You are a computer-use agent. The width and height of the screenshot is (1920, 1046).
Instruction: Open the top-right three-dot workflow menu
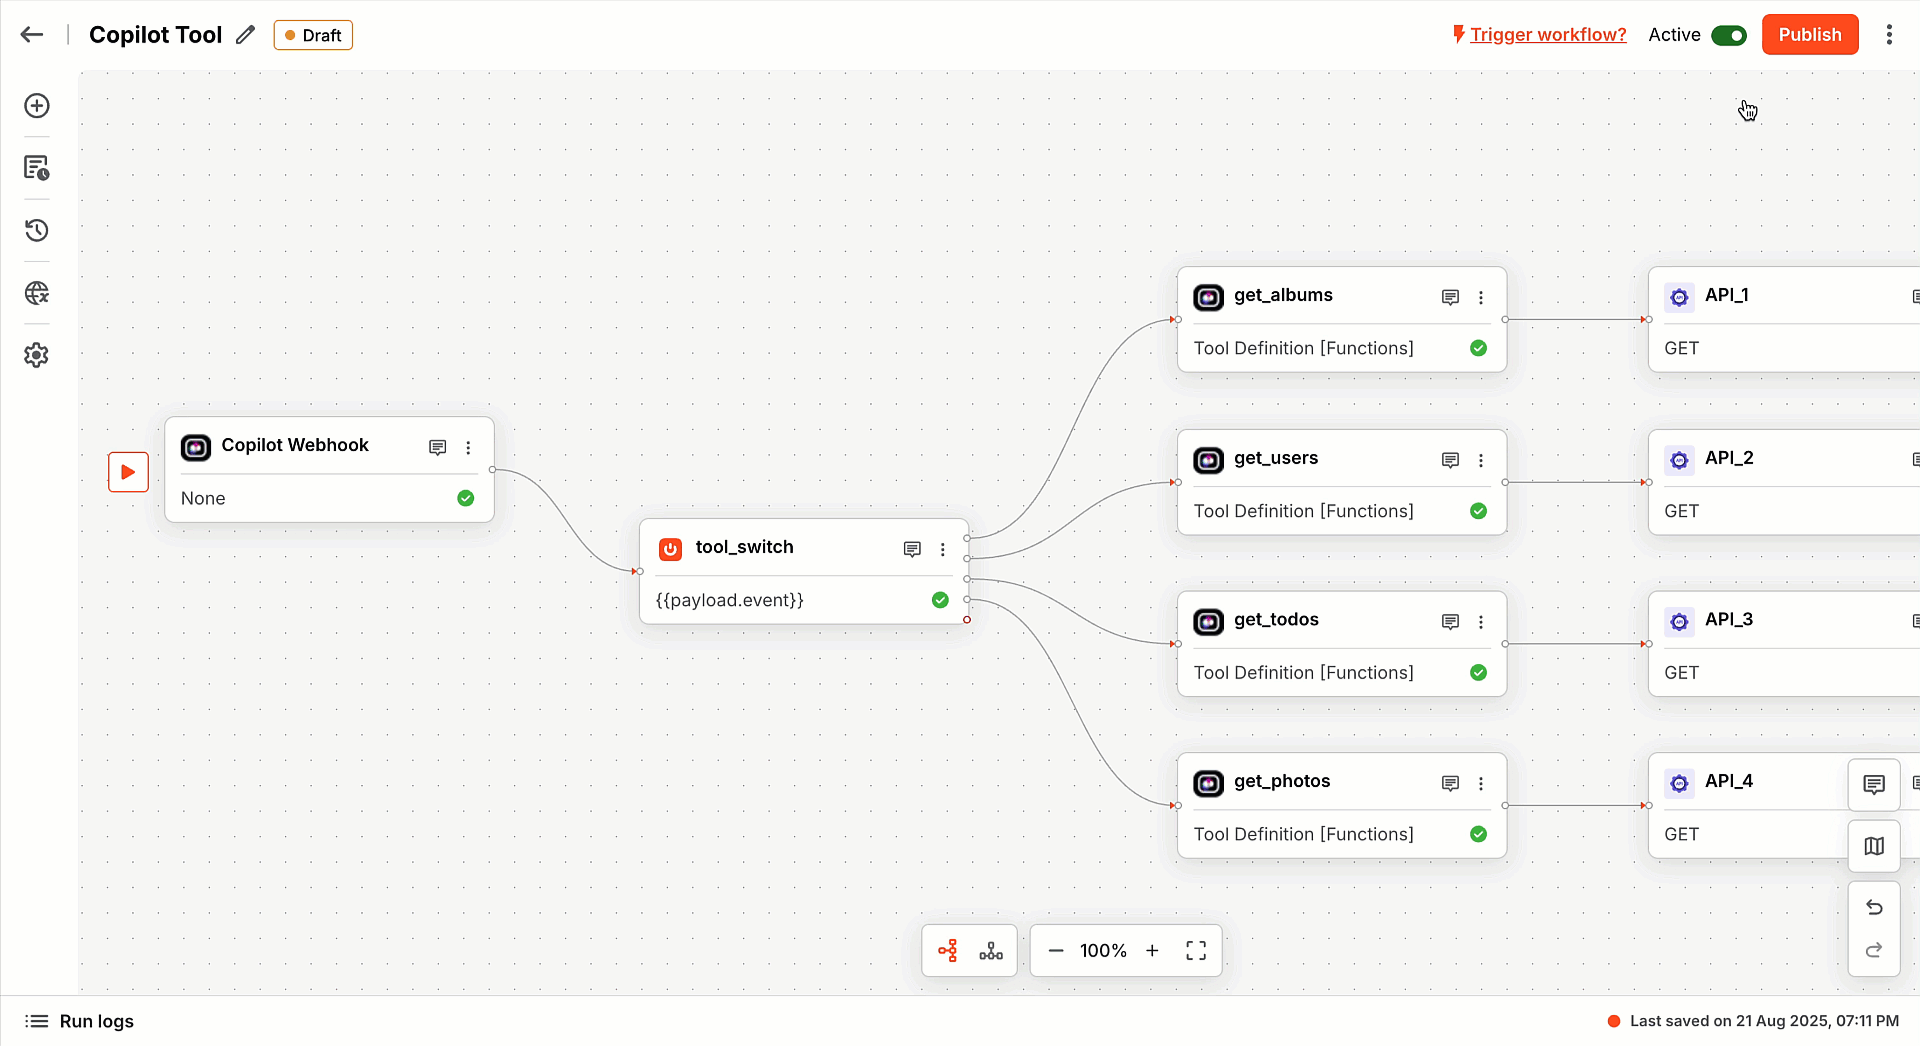pyautogui.click(x=1889, y=34)
